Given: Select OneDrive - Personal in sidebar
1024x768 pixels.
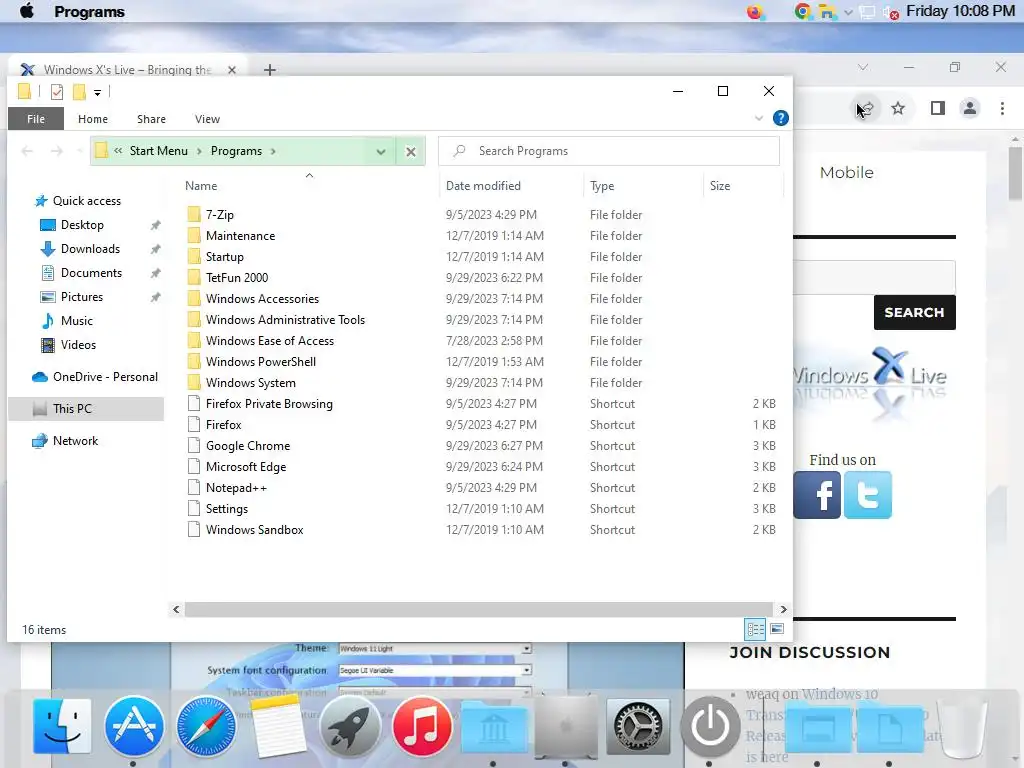Looking at the screenshot, I should [95, 377].
